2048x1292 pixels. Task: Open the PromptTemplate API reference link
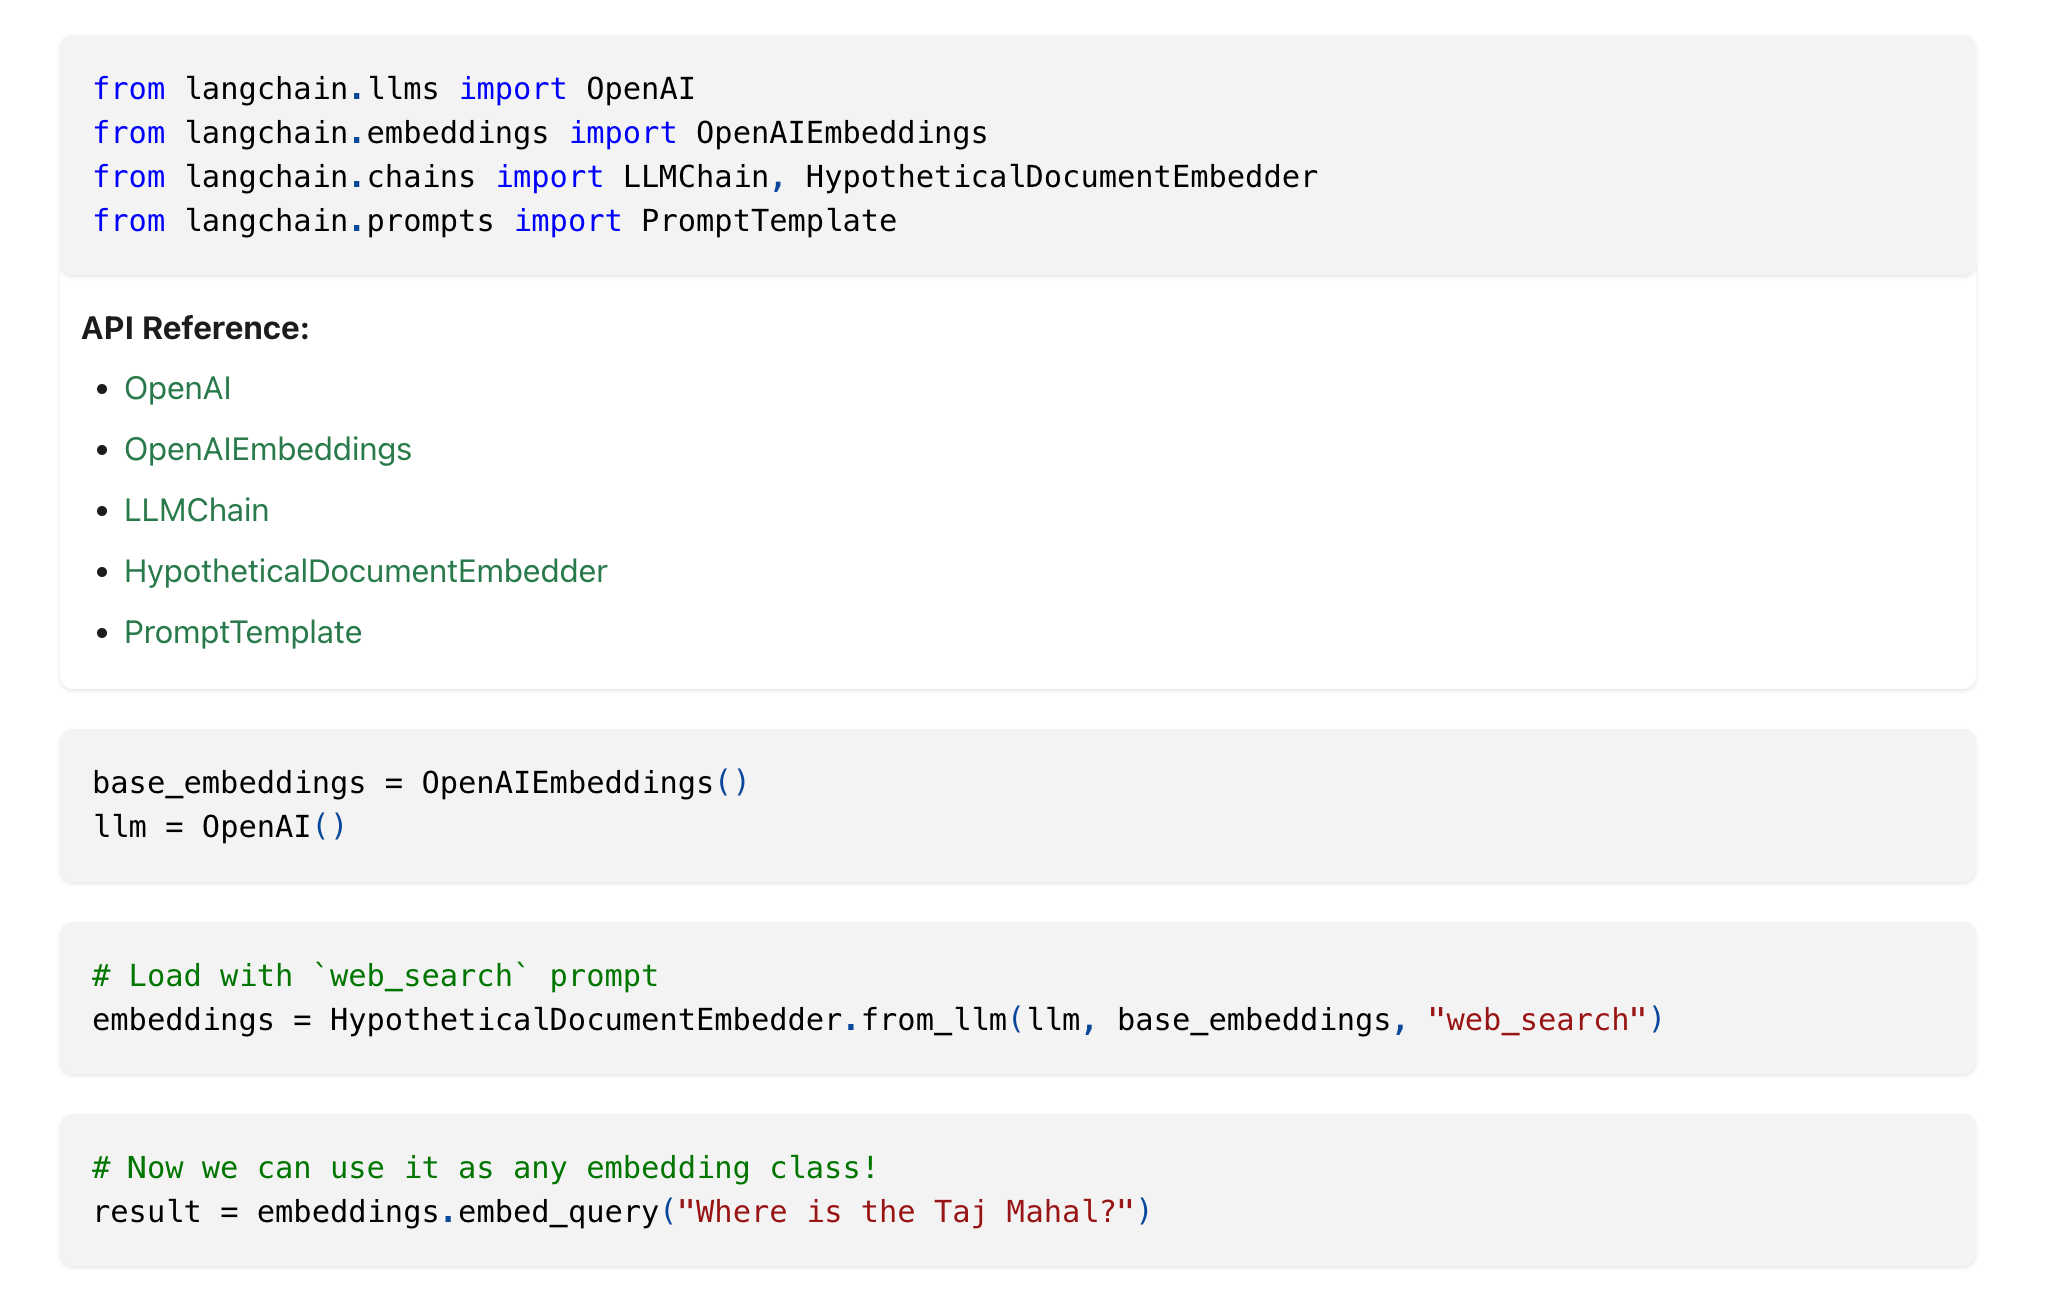[x=243, y=632]
